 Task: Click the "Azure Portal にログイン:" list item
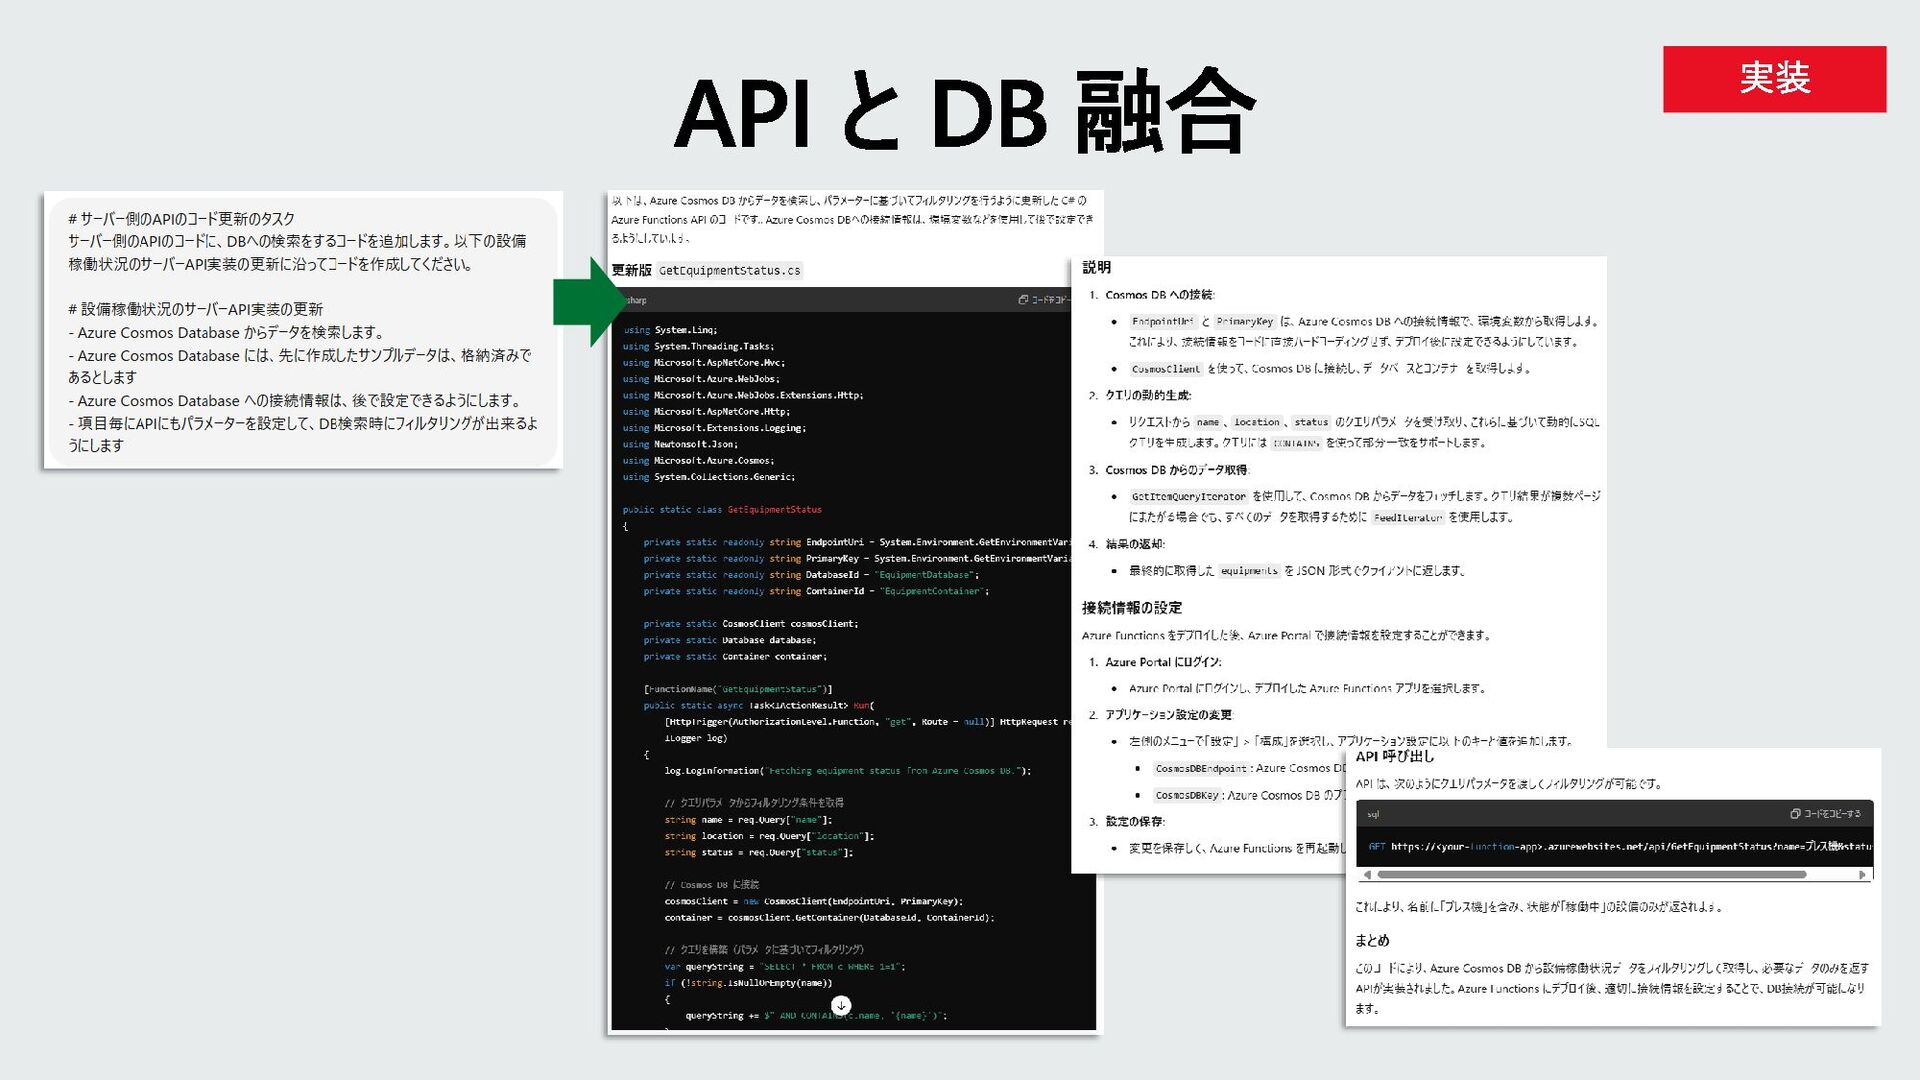[x=1163, y=662]
